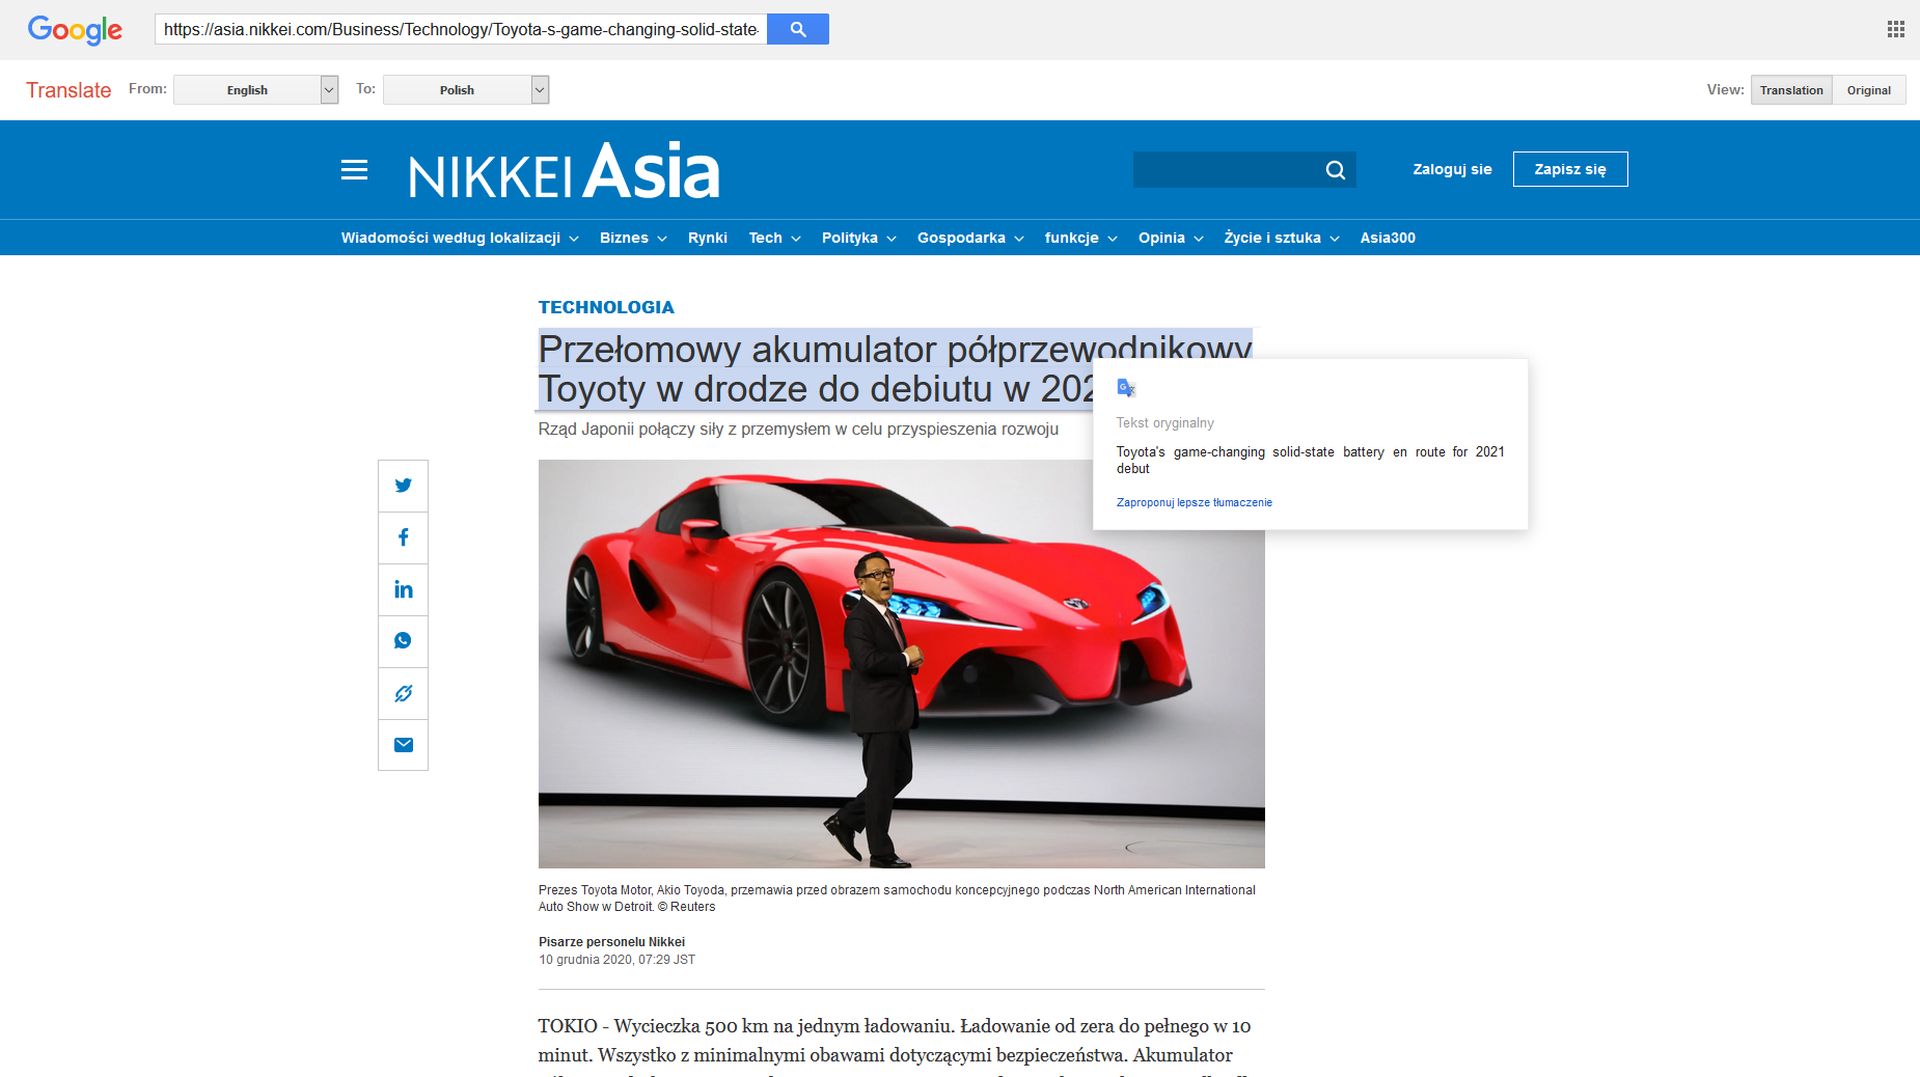Click the date 10 grudnia 2020
Image resolution: width=1920 pixels, height=1077 pixels.
[616, 960]
